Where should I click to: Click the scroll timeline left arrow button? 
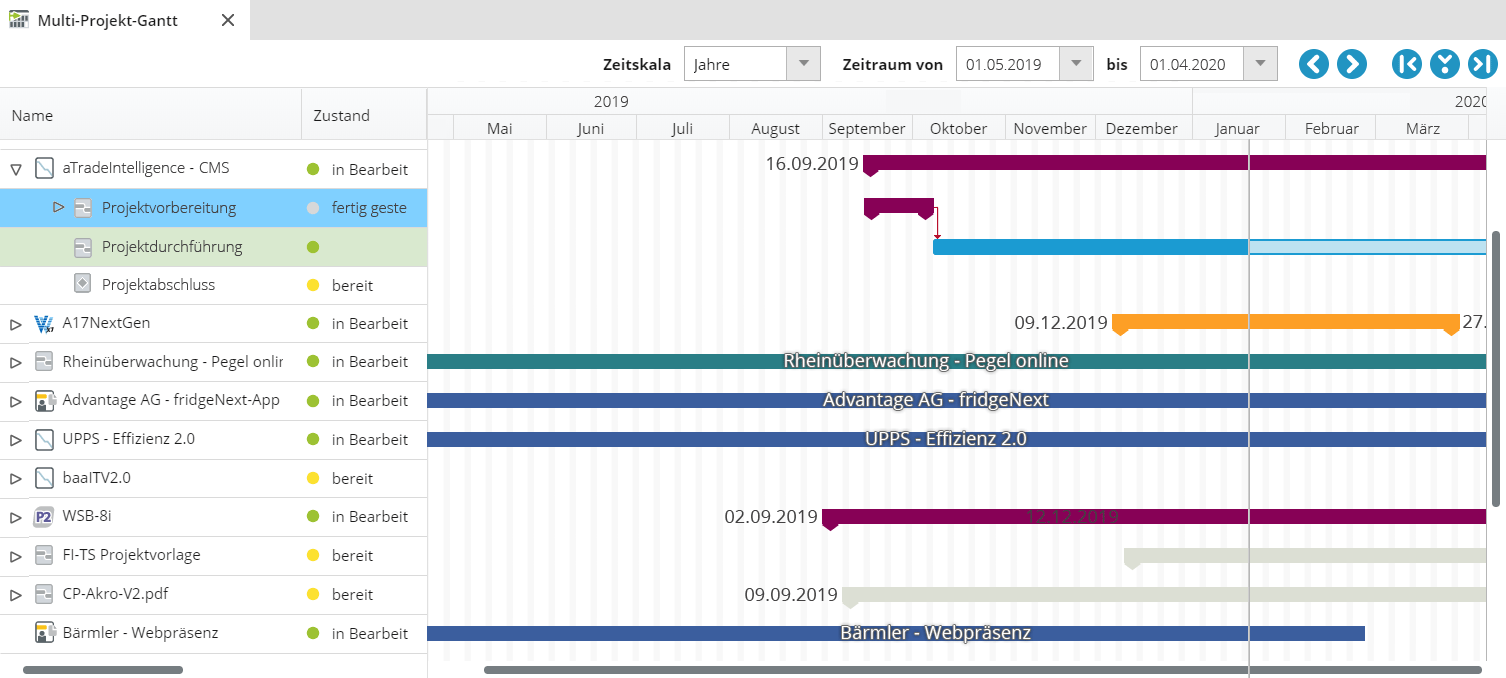tap(1314, 64)
